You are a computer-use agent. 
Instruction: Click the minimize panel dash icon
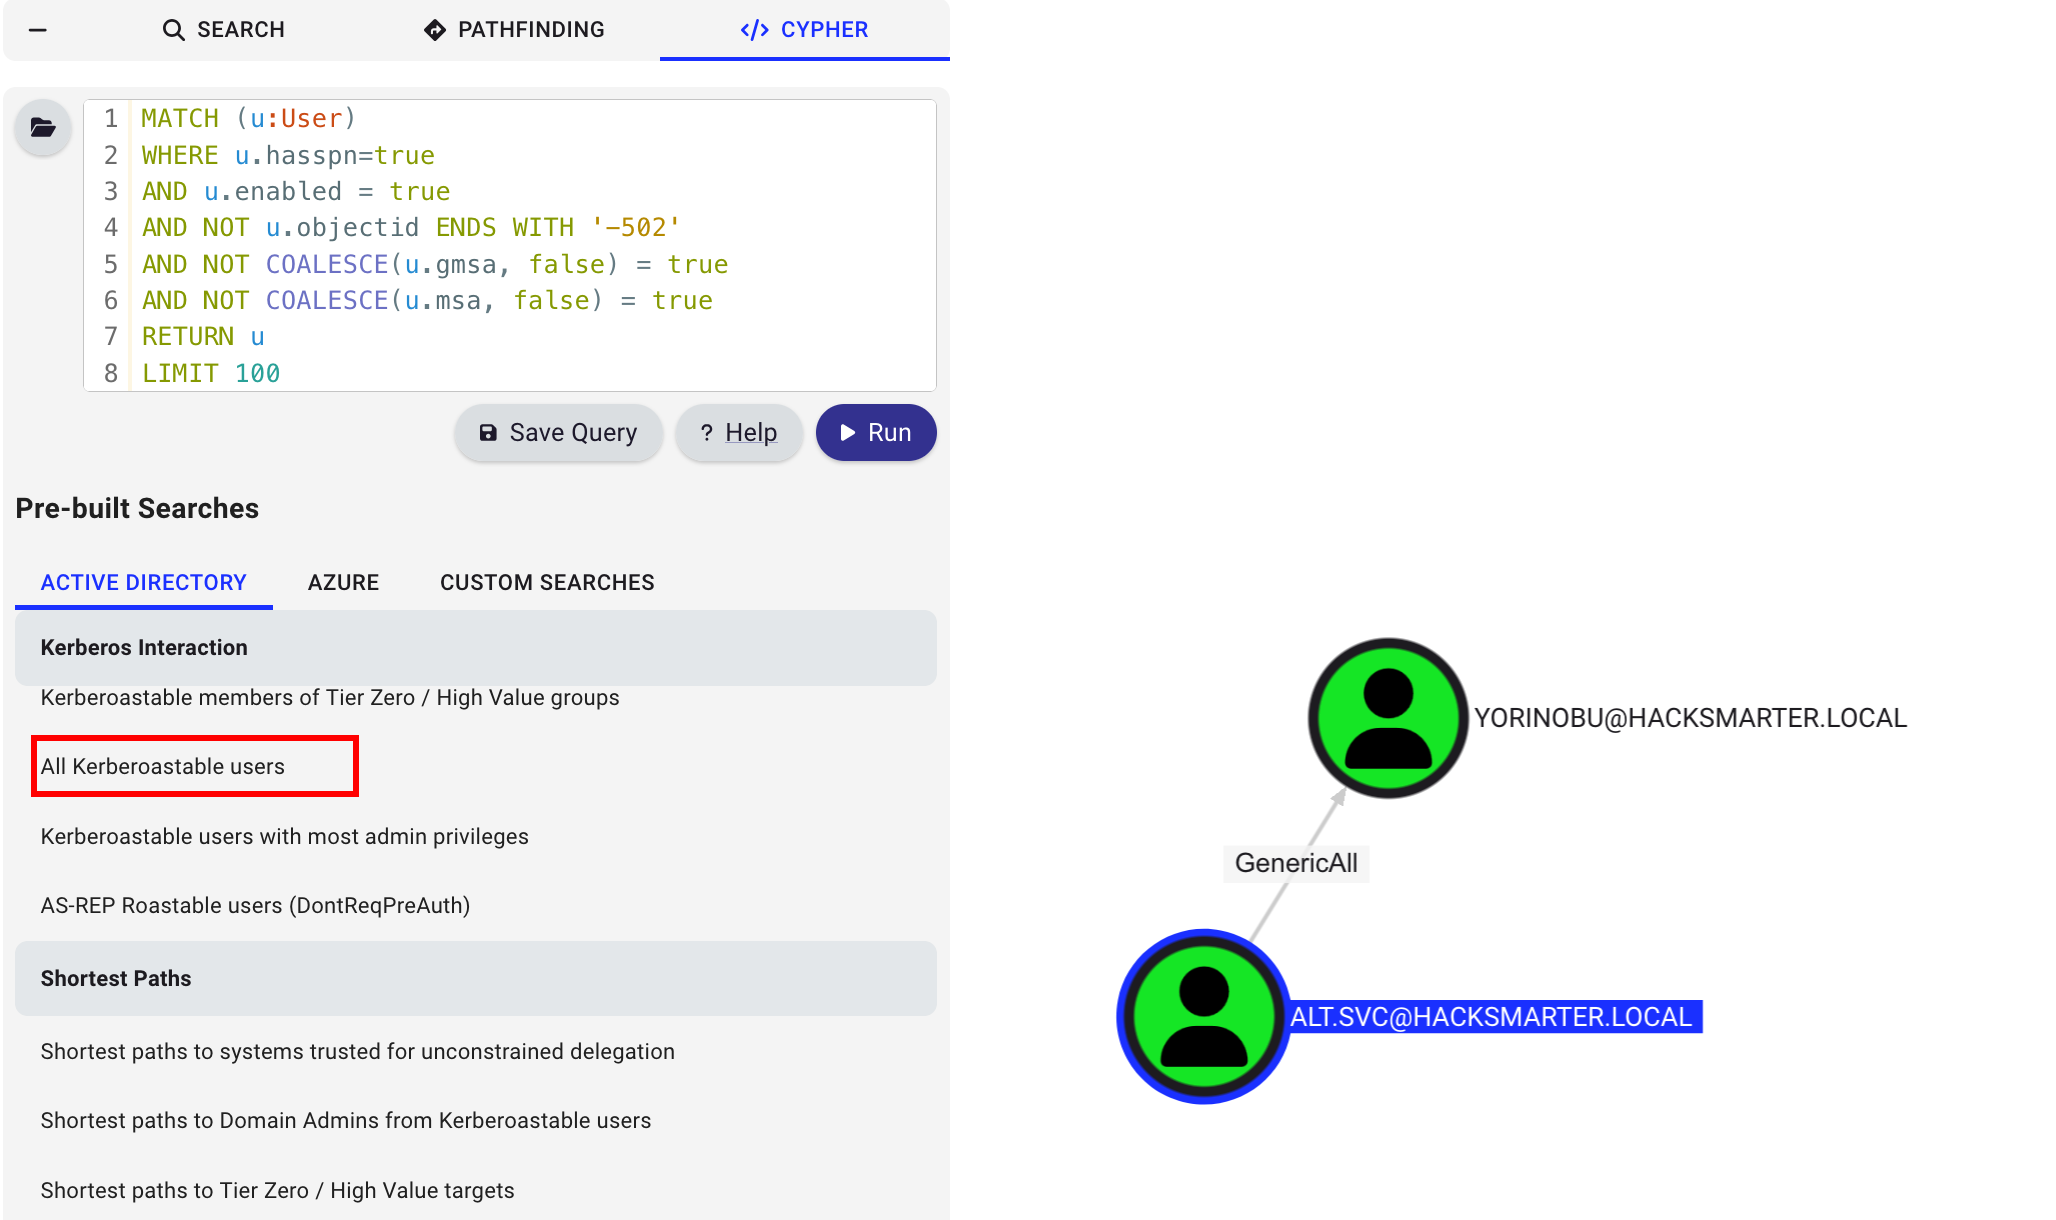[38, 30]
